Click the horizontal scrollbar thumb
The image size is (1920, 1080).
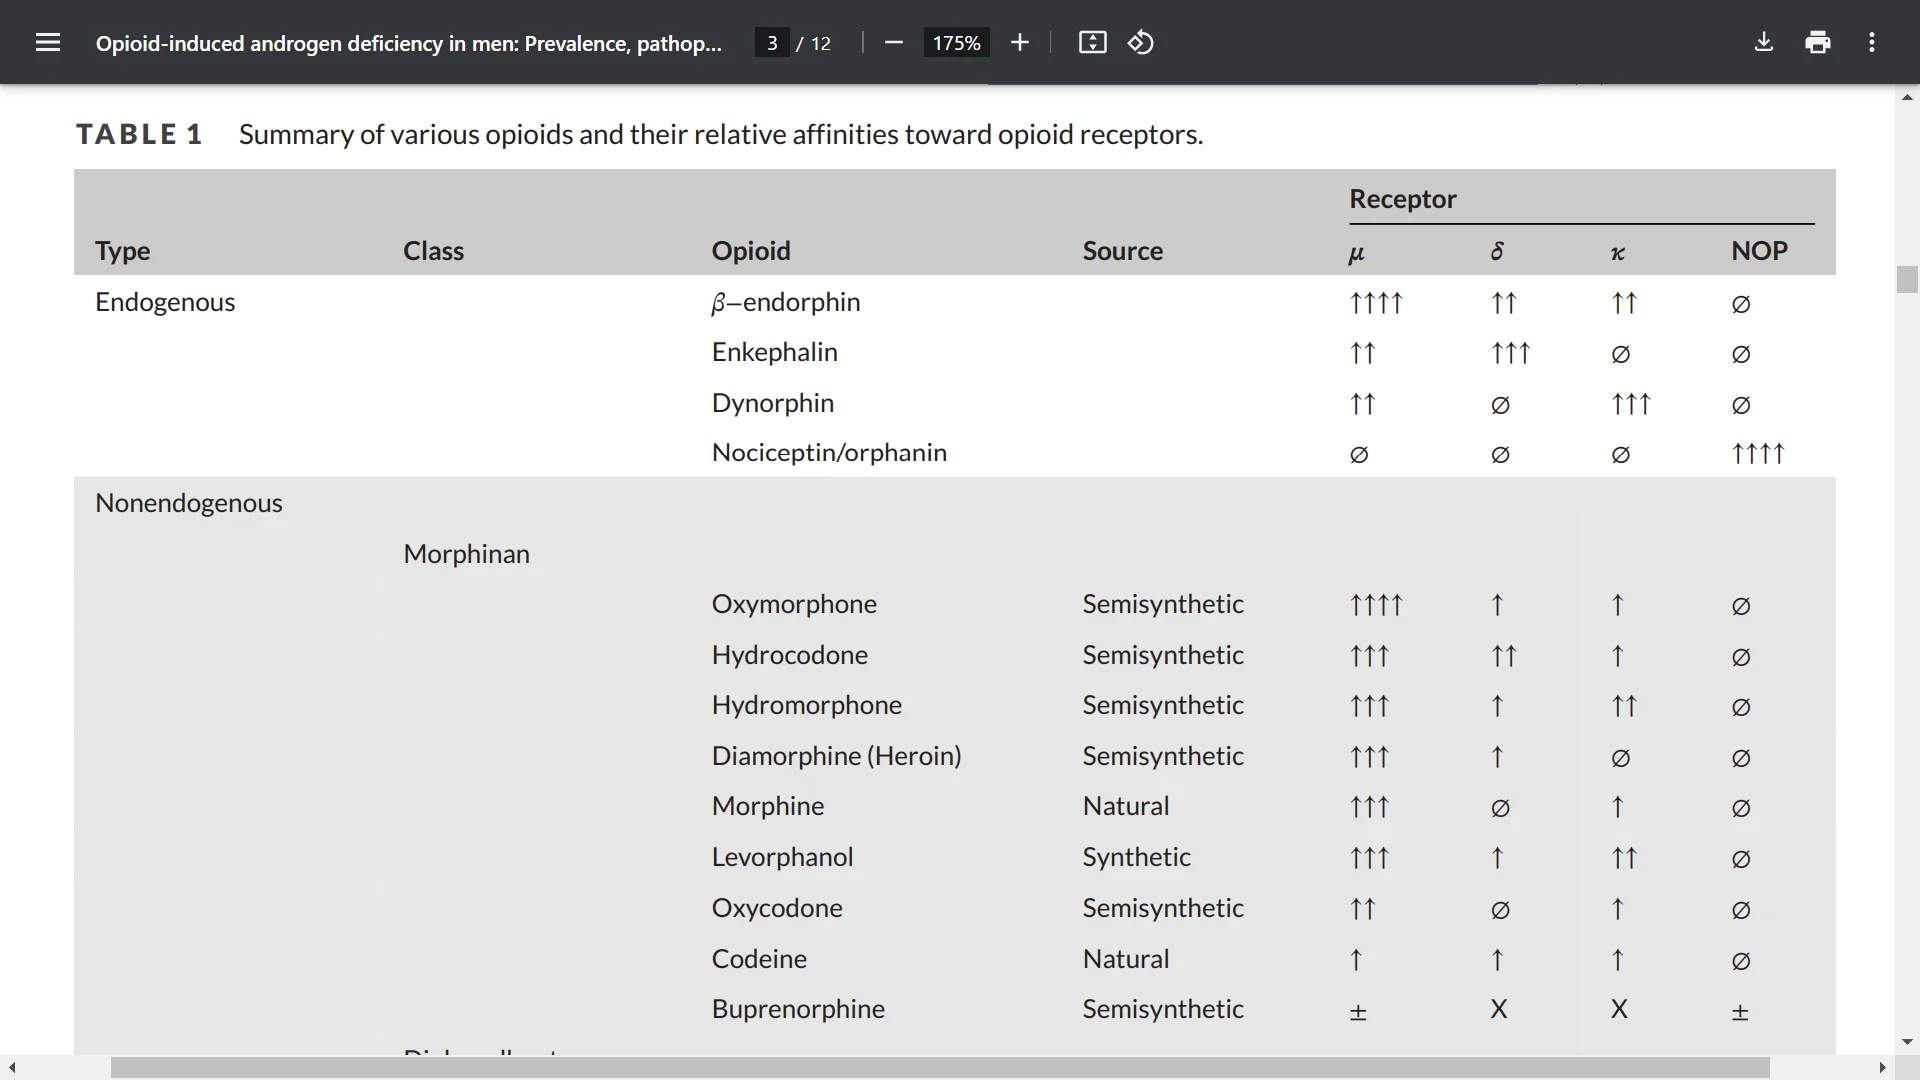click(940, 1068)
